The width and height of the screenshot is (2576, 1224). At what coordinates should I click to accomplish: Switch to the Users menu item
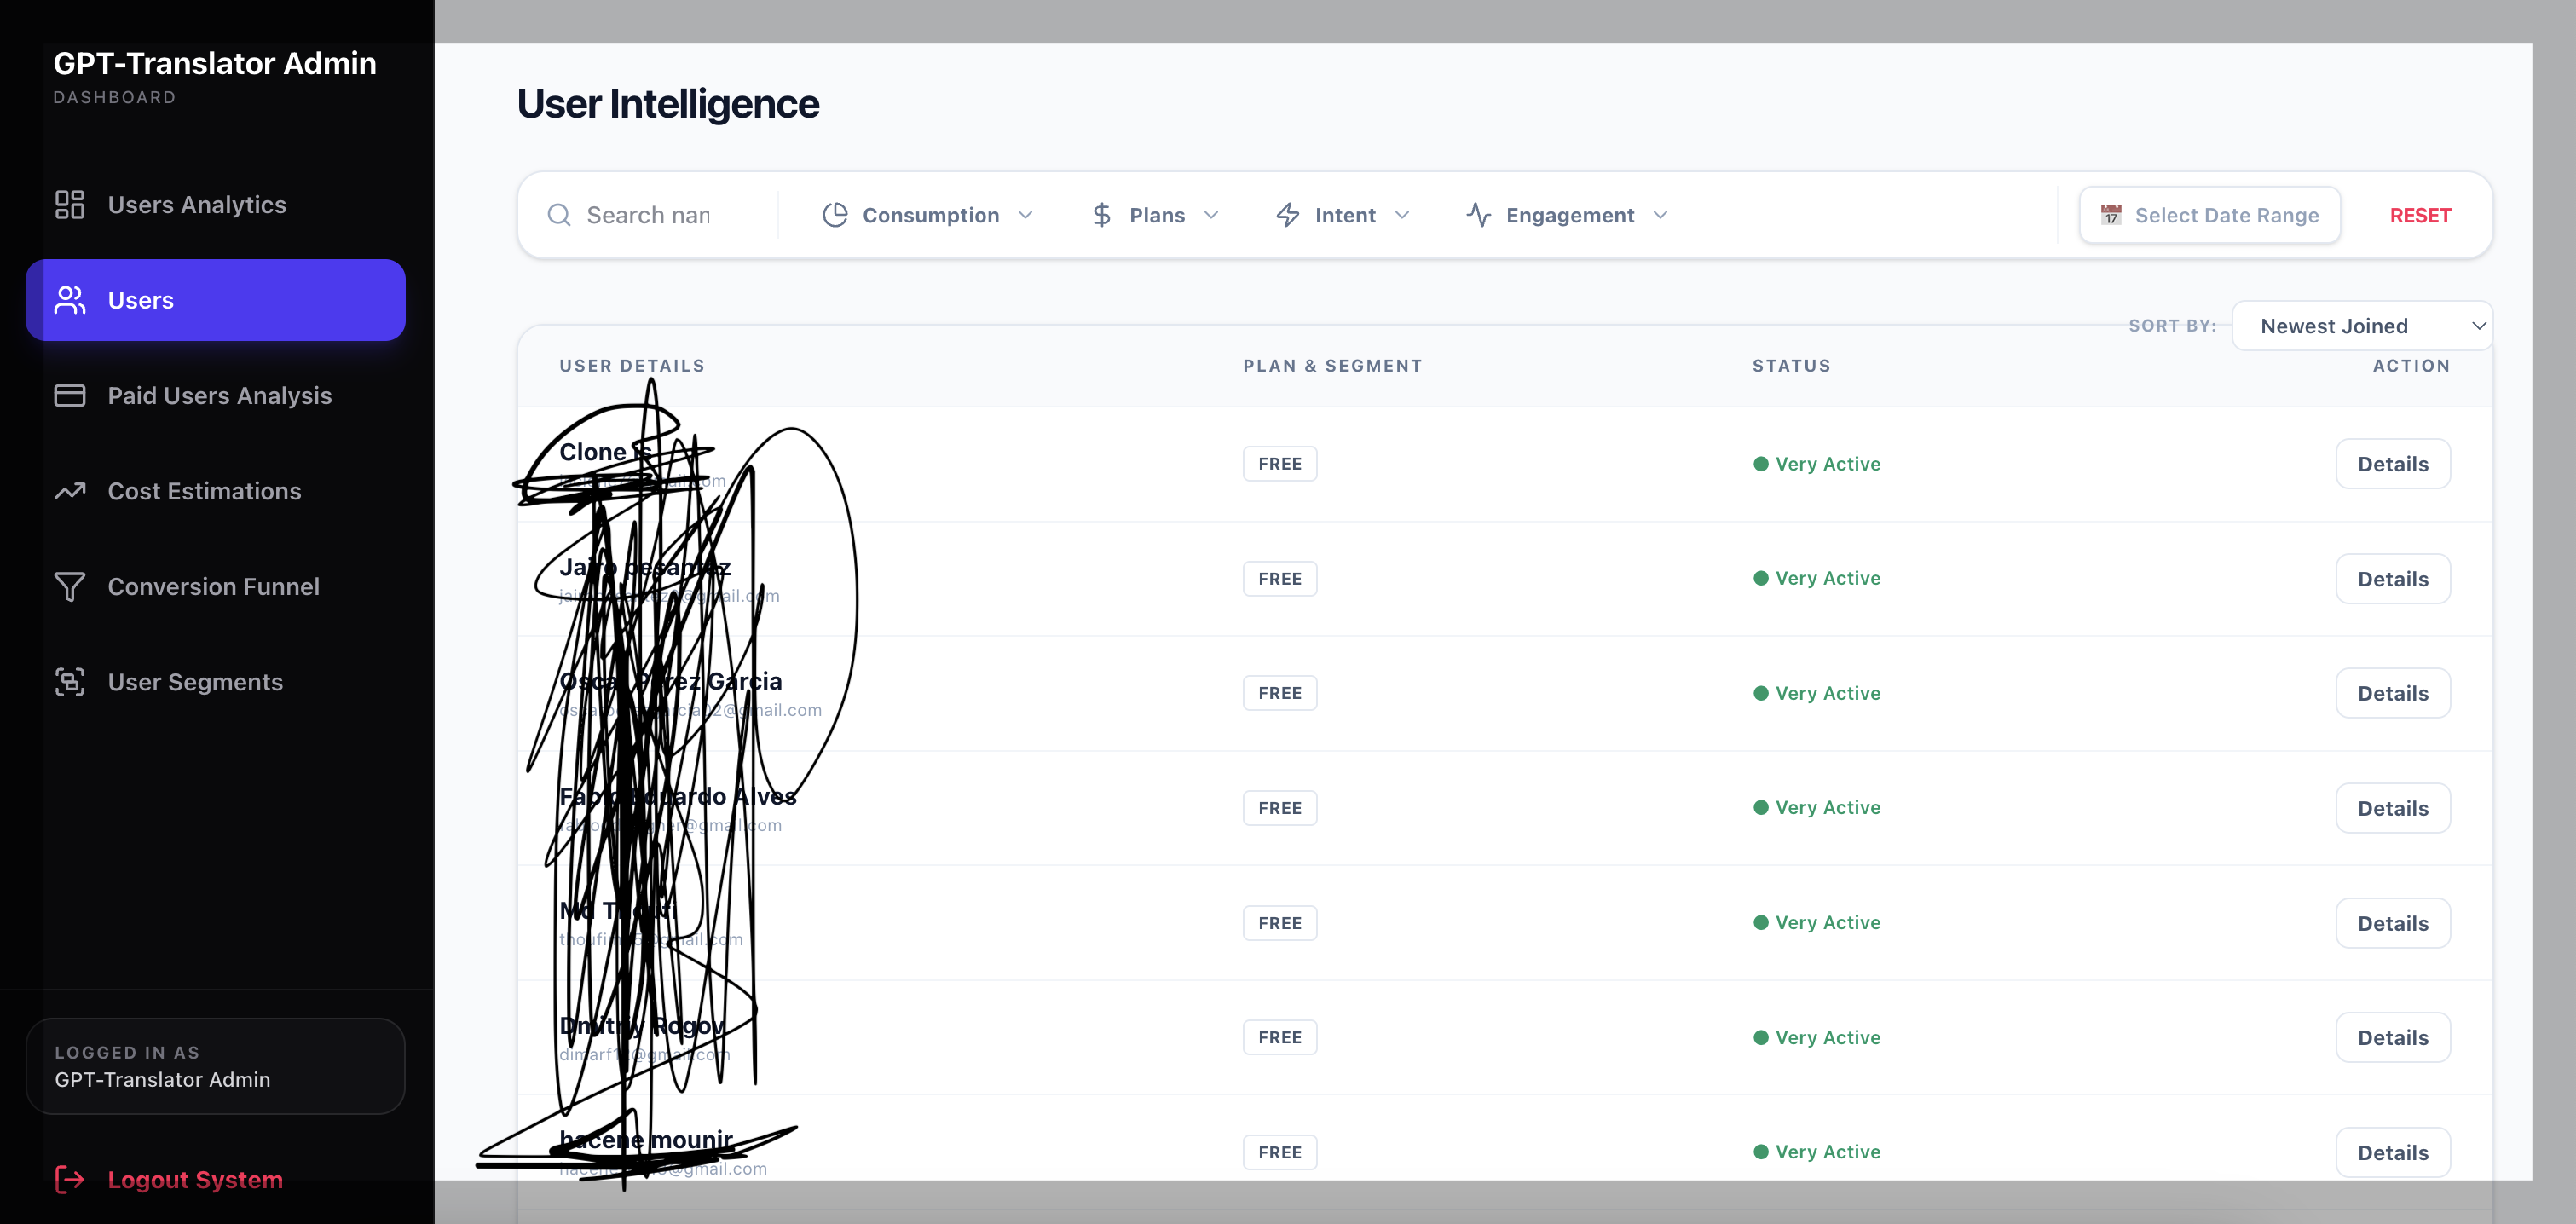(x=215, y=300)
